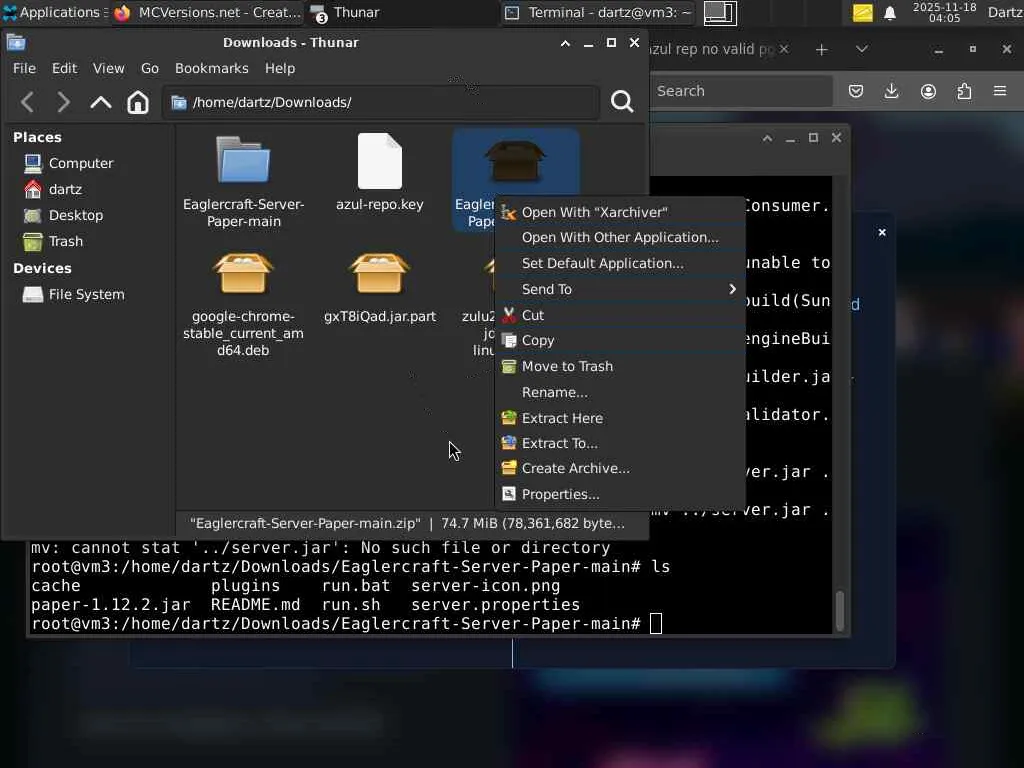
Task: Choose Create Archive option
Action: [620, 468]
